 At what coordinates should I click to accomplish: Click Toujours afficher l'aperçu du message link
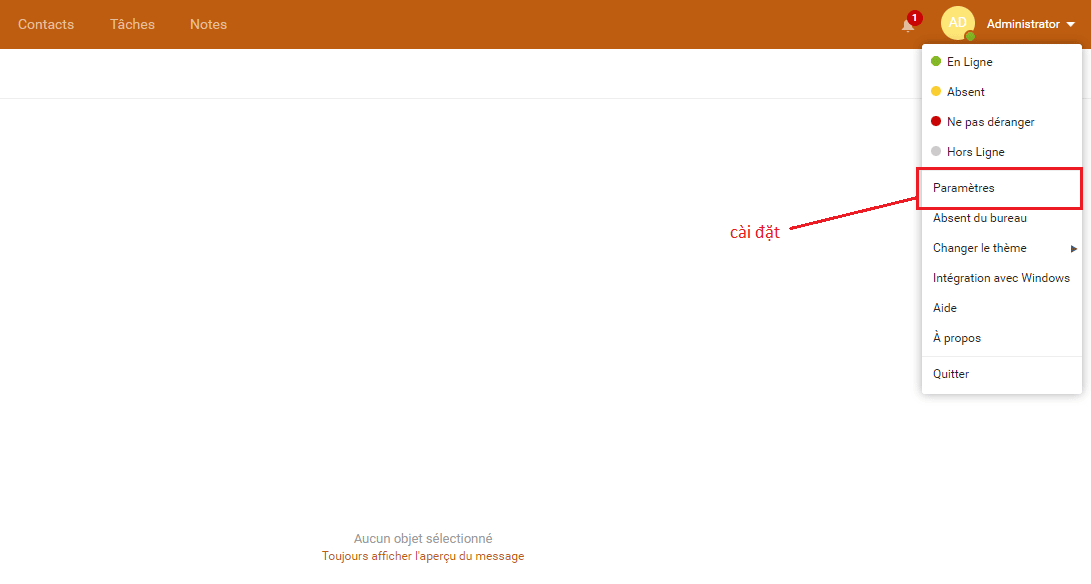(x=422, y=556)
